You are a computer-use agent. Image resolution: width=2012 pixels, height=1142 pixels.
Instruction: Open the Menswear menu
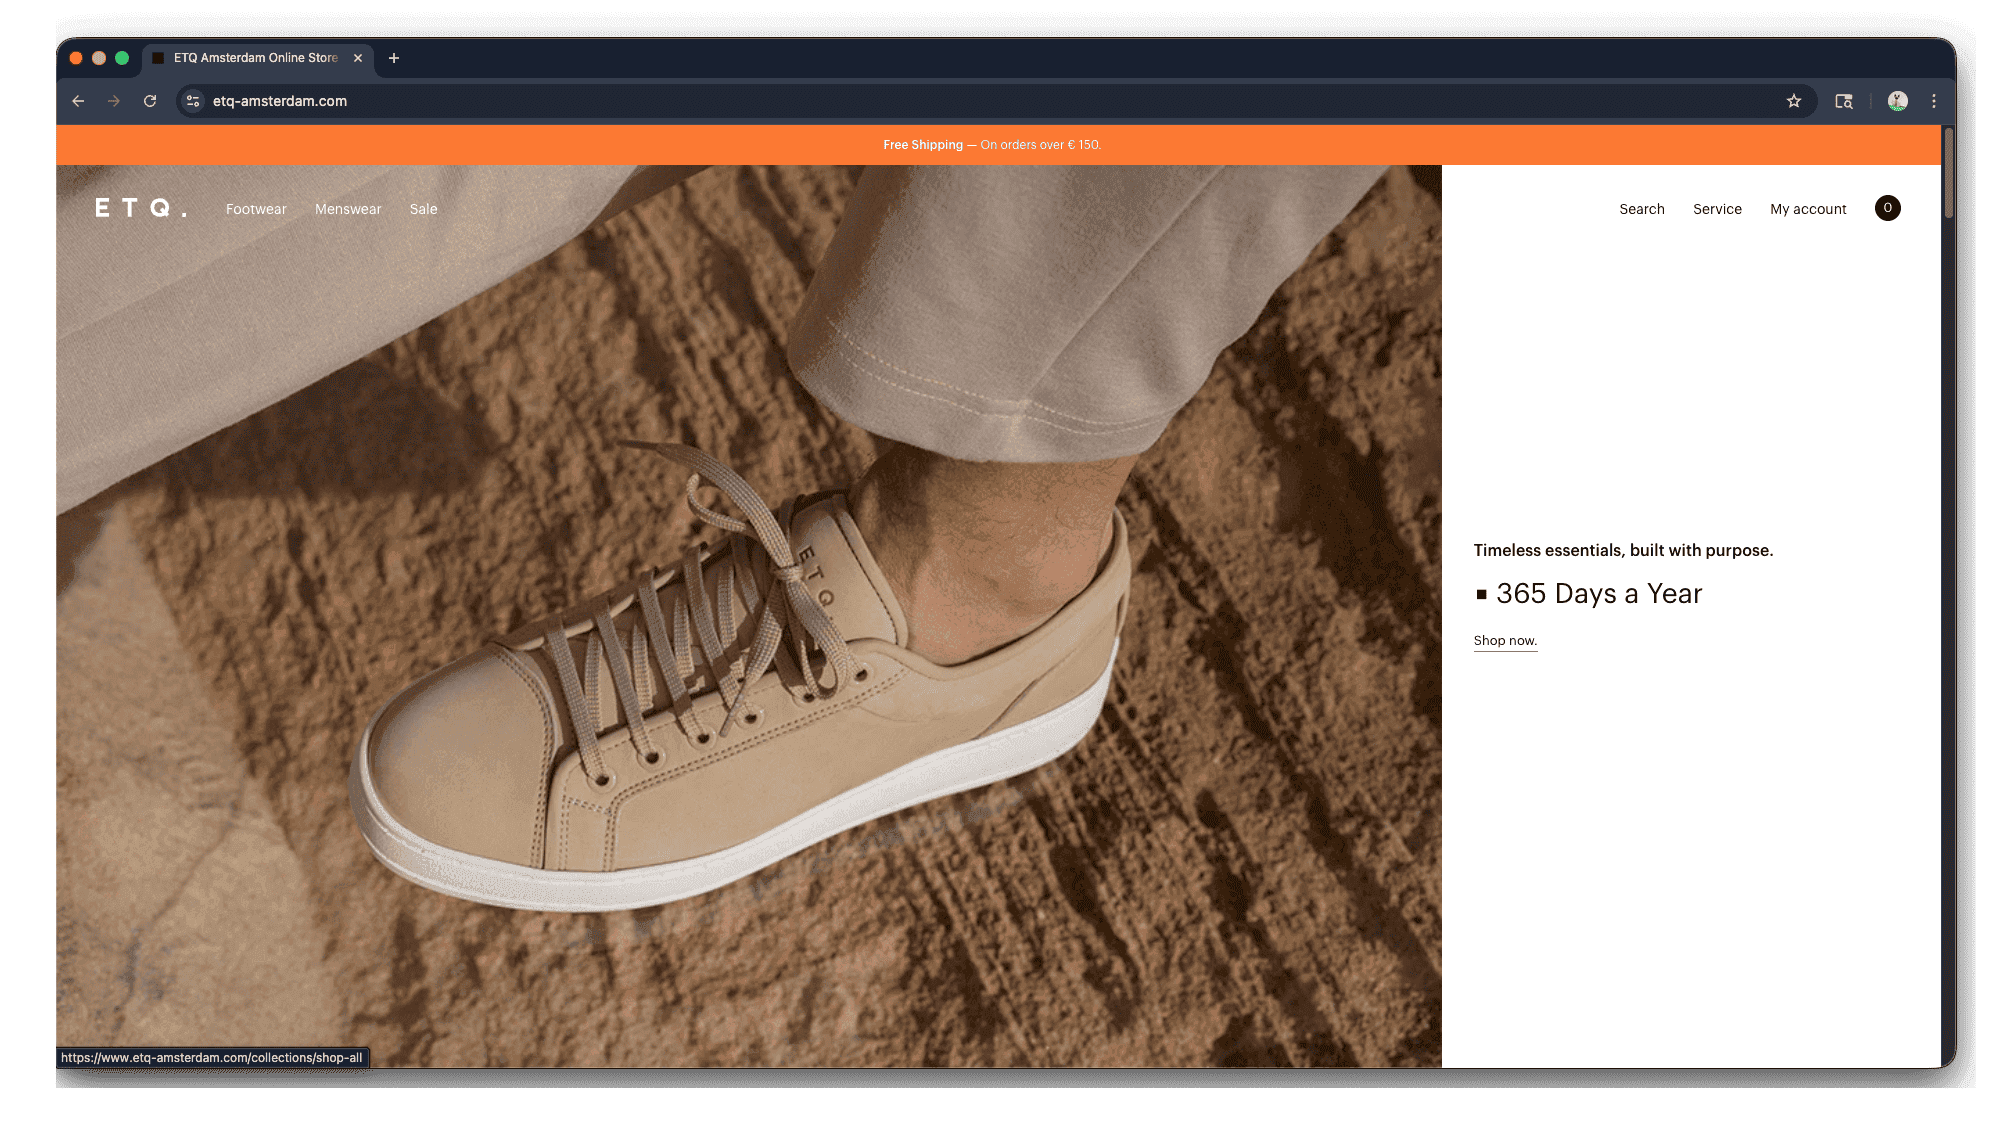point(348,209)
